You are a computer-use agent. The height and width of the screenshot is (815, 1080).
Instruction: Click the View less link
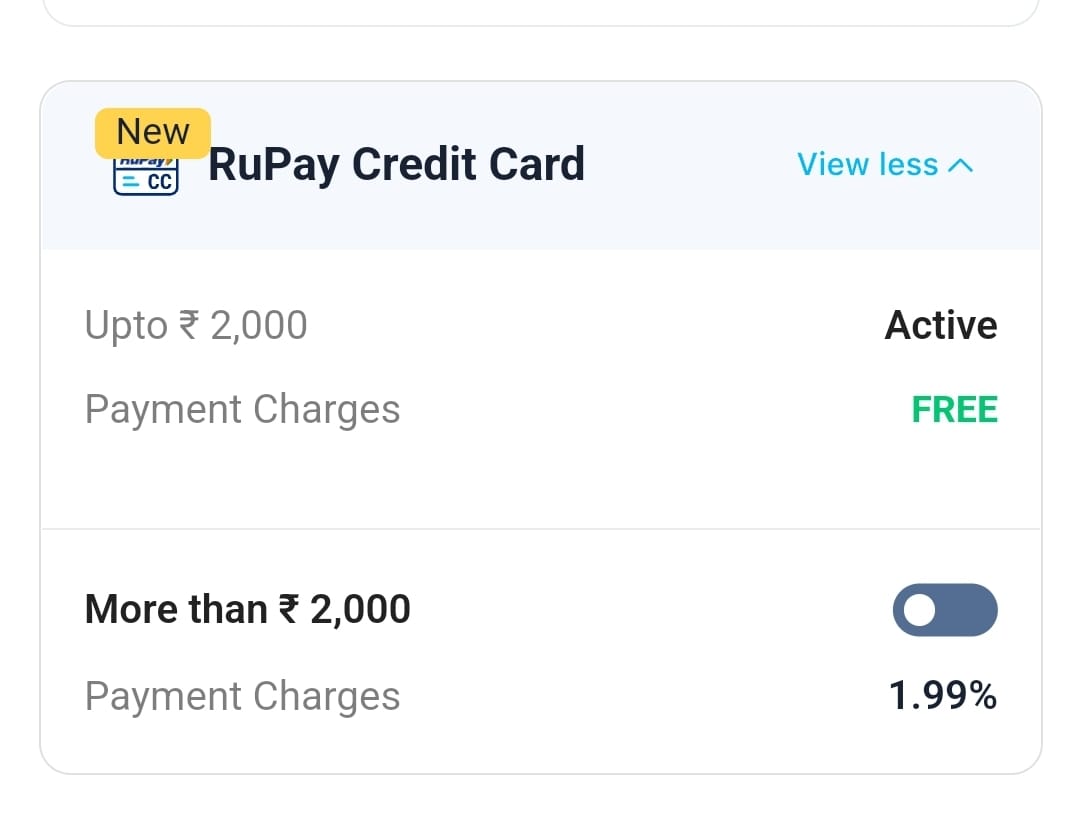point(867,165)
